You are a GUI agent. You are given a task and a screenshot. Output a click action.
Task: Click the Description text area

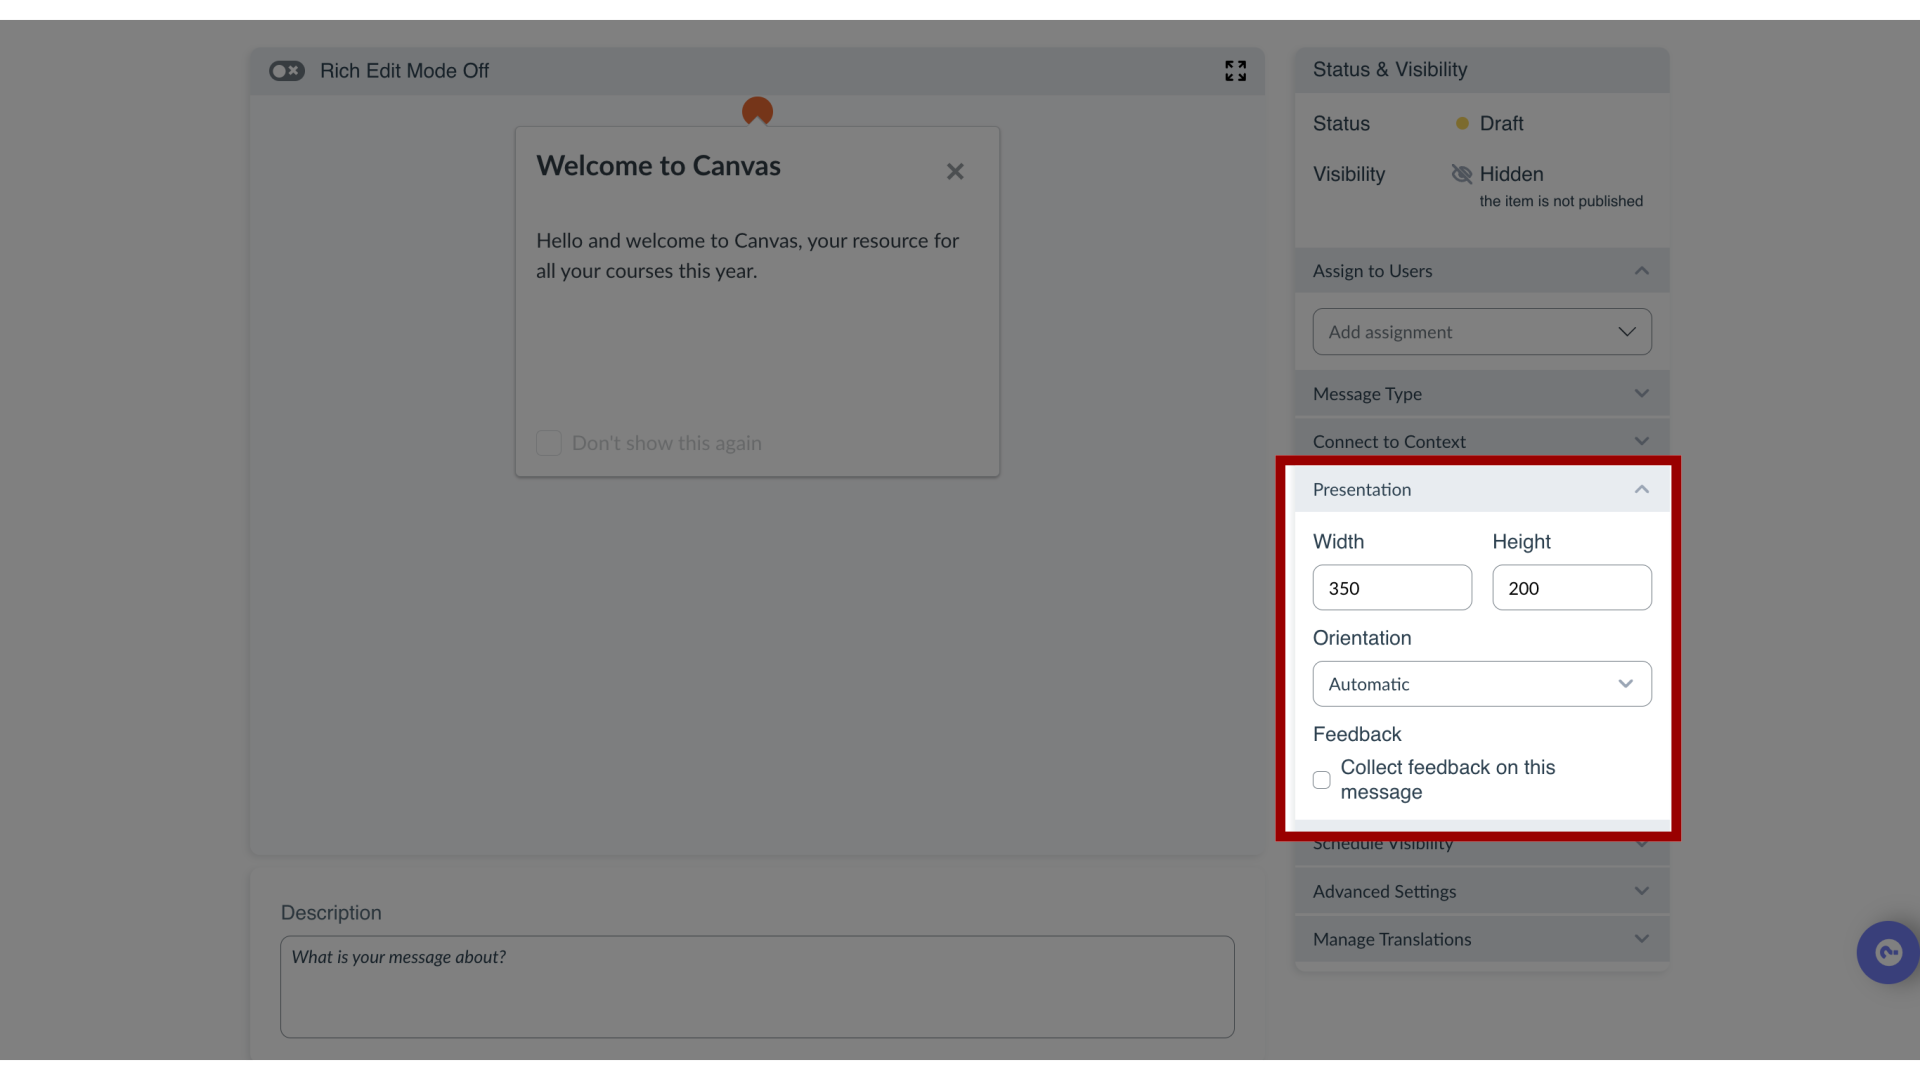click(757, 986)
